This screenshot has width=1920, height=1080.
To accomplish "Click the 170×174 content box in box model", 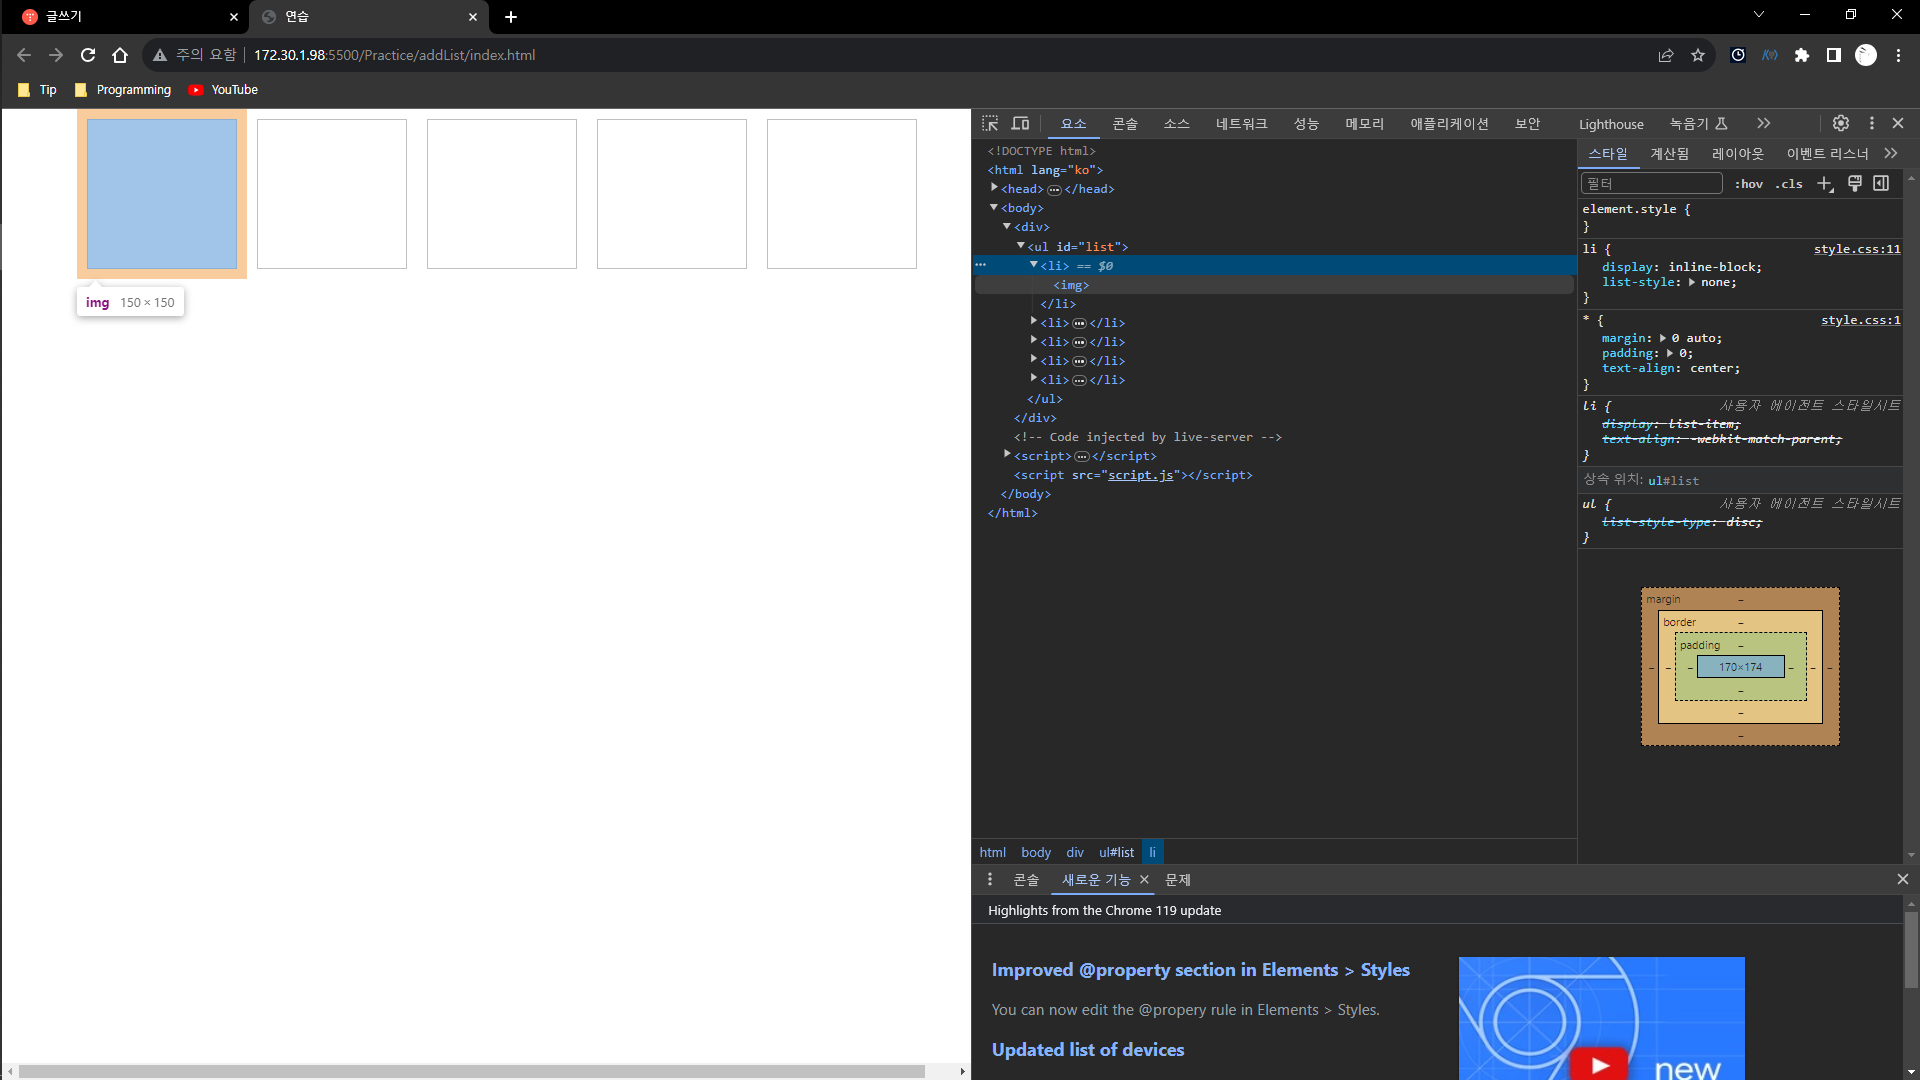I will [x=1740, y=667].
